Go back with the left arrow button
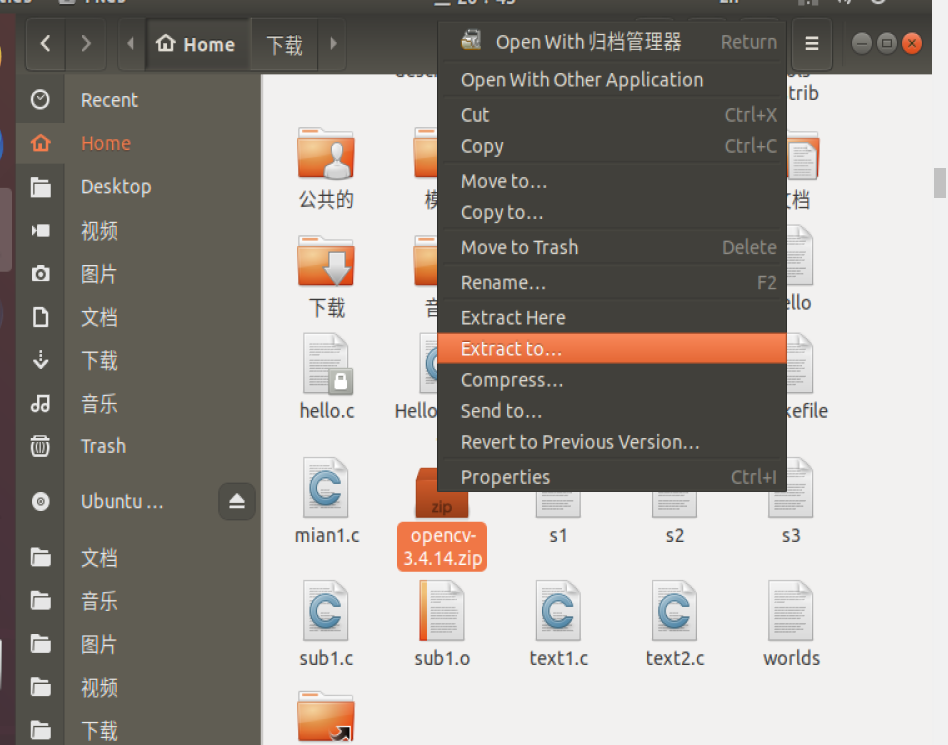 (x=45, y=44)
